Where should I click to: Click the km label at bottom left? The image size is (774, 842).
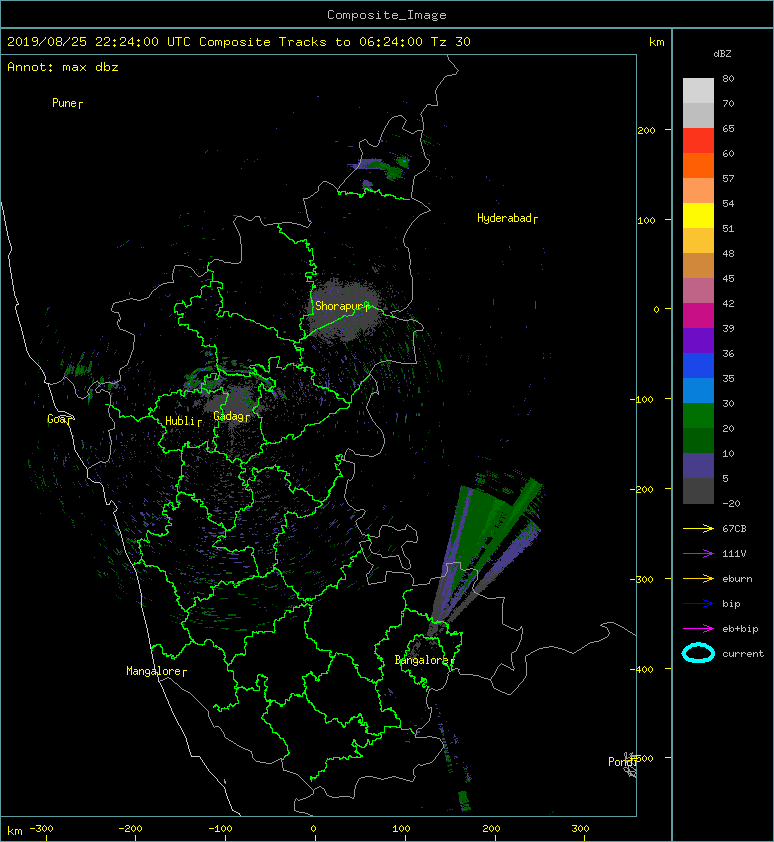[15, 831]
